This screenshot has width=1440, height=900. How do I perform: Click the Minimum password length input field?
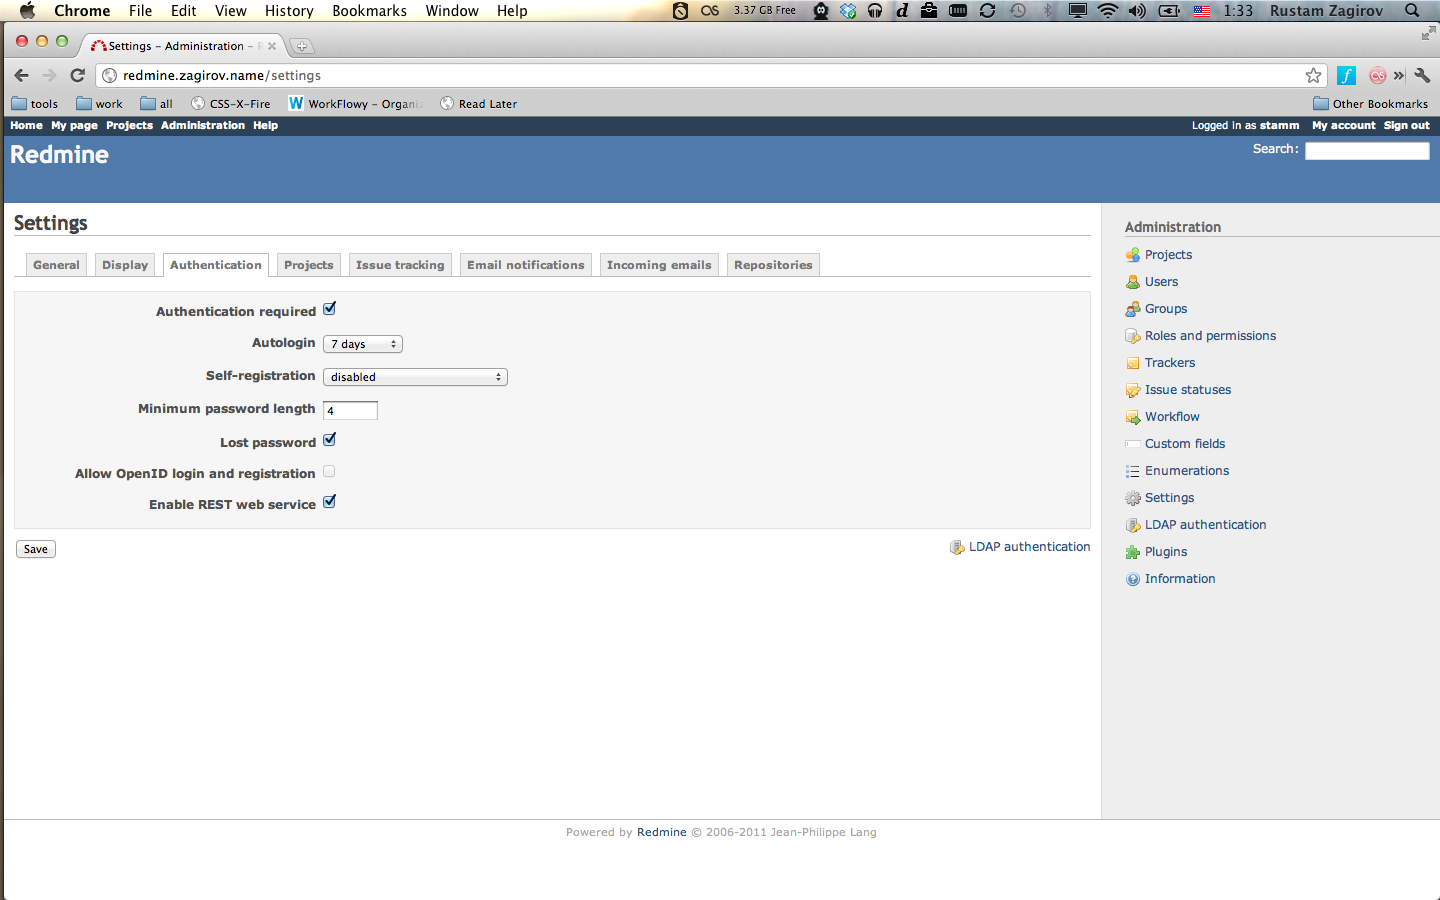tap(349, 410)
